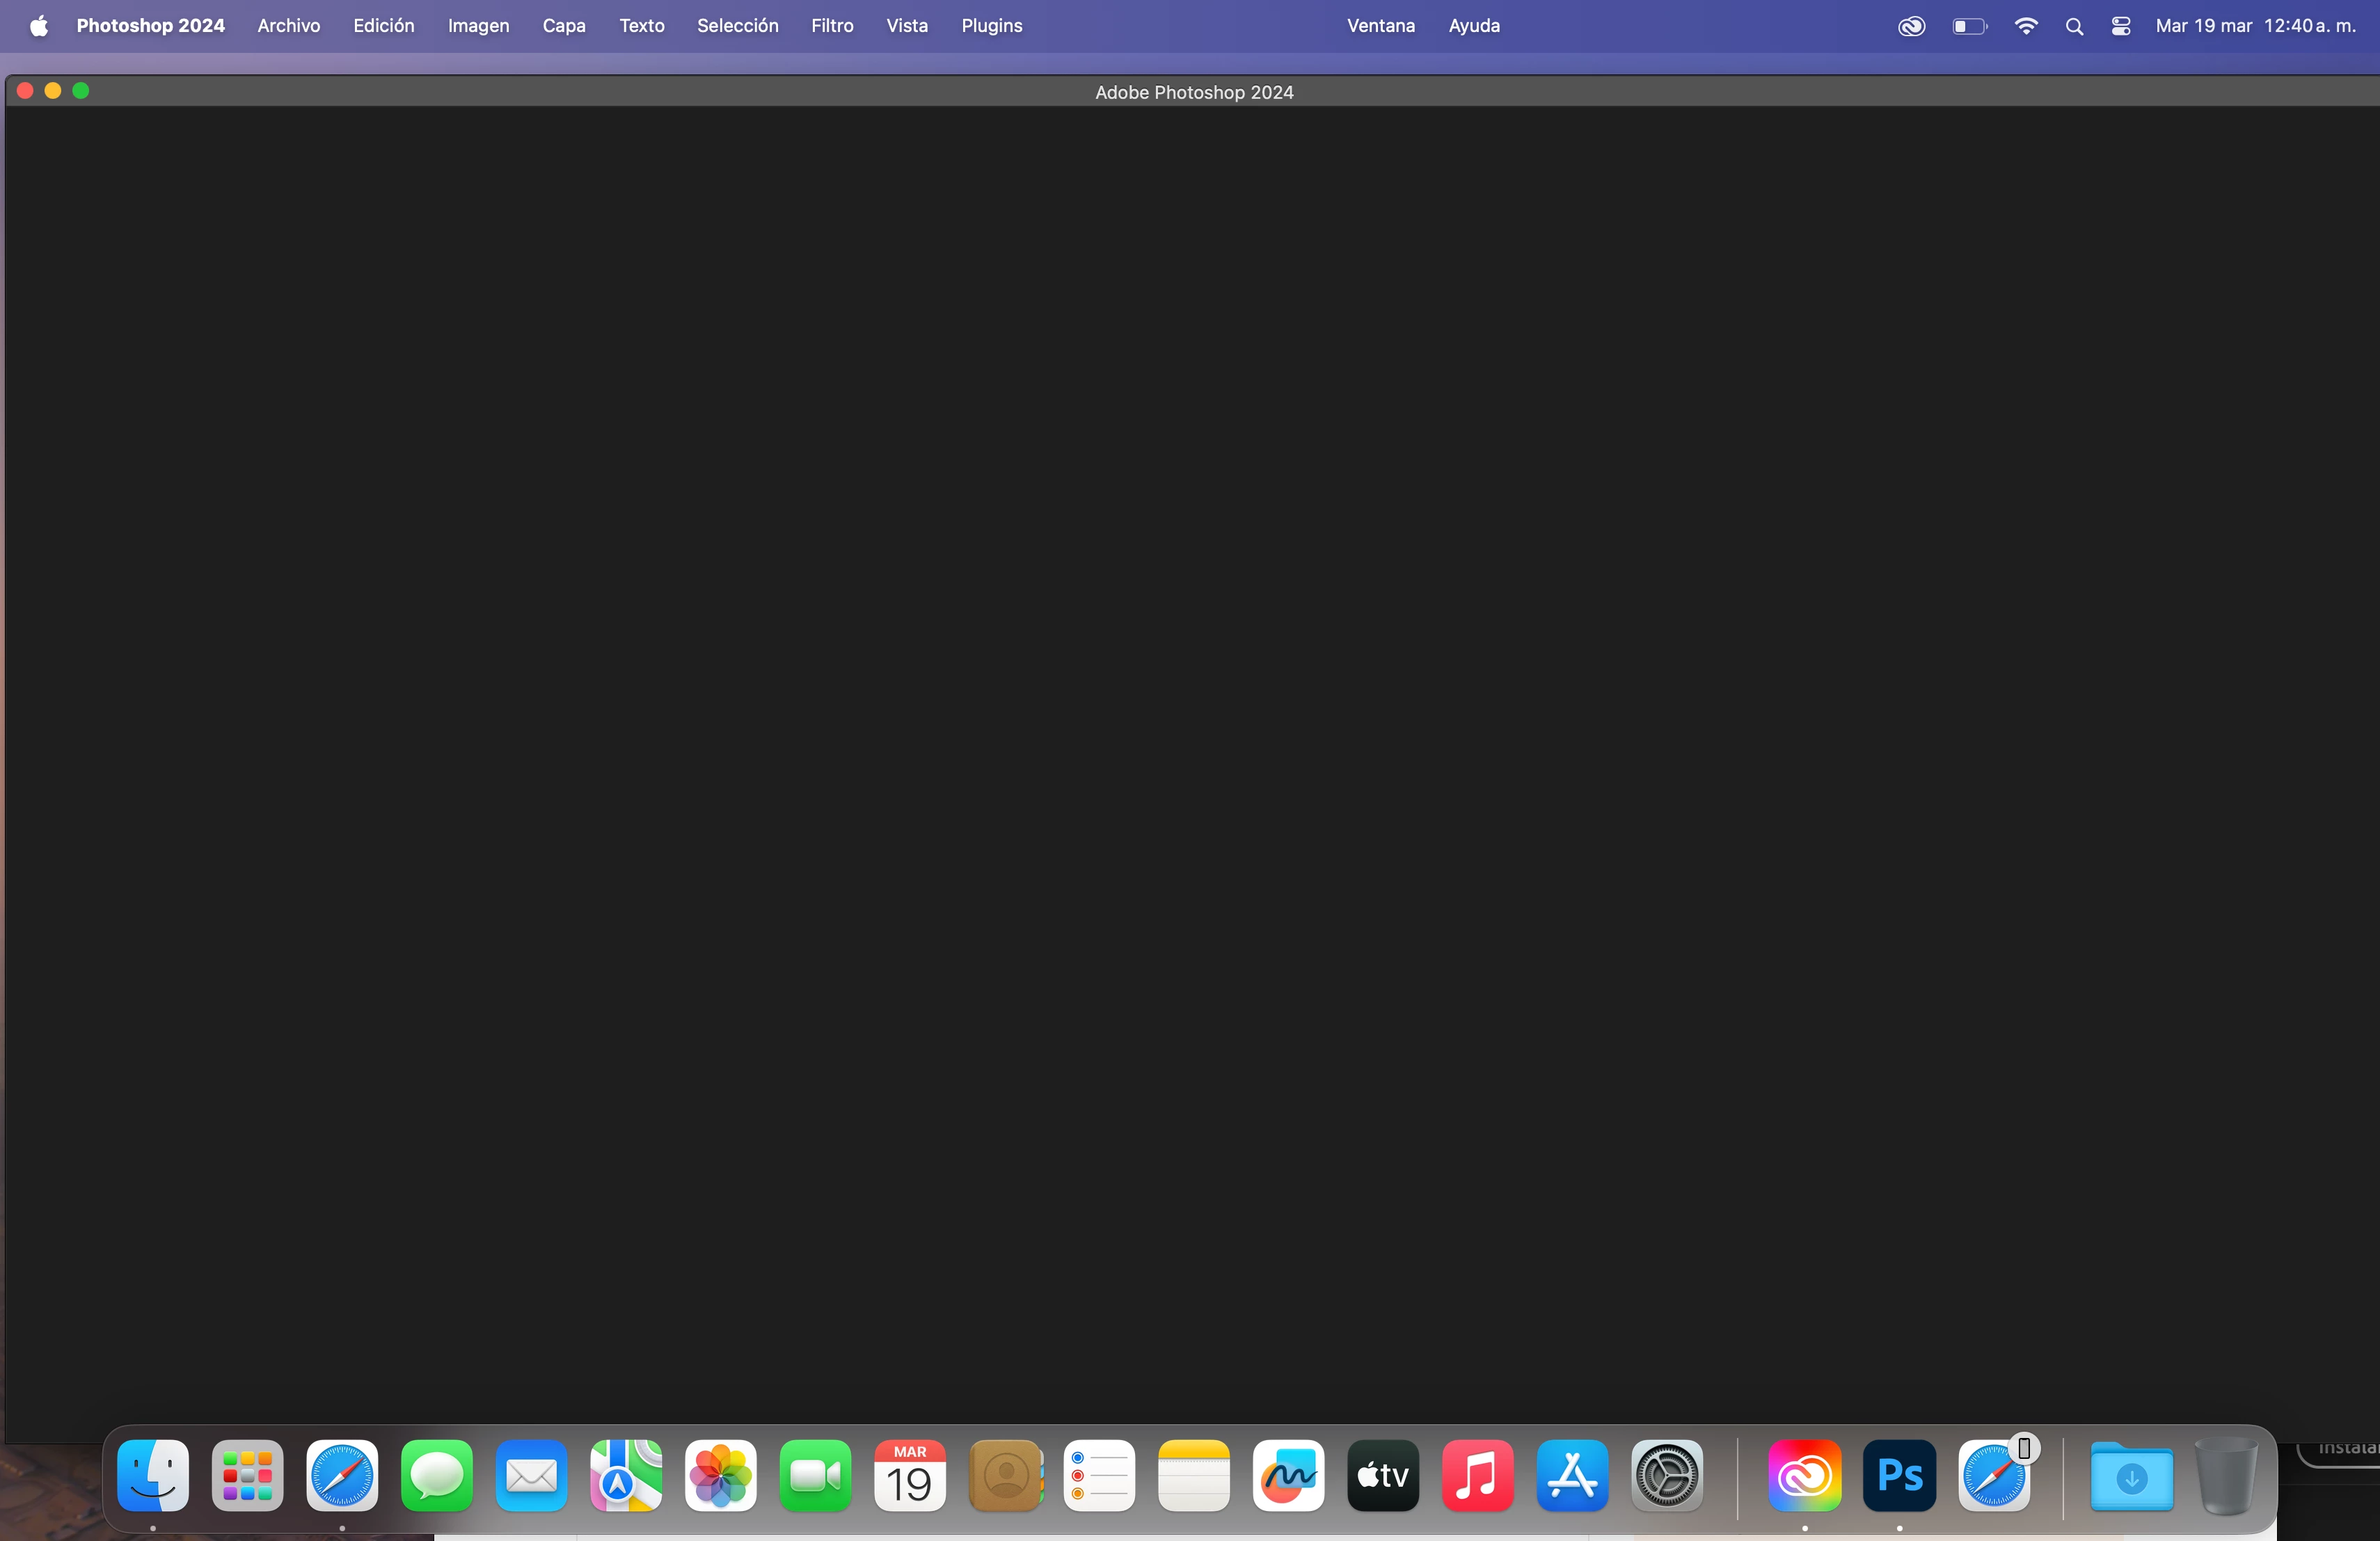Click the Creative Cloud menu bar icon

(1910, 27)
